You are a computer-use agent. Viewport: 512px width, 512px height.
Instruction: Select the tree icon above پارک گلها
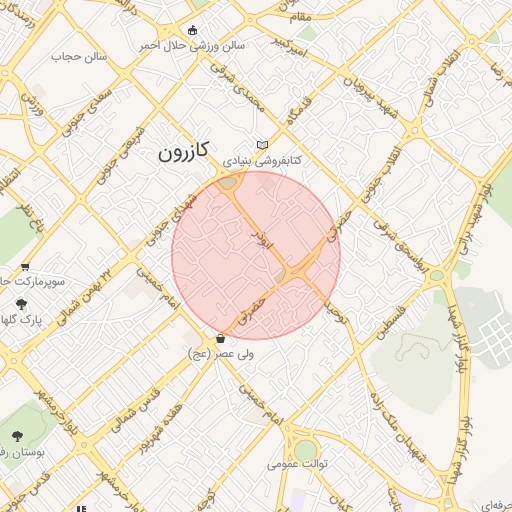pos(21,304)
